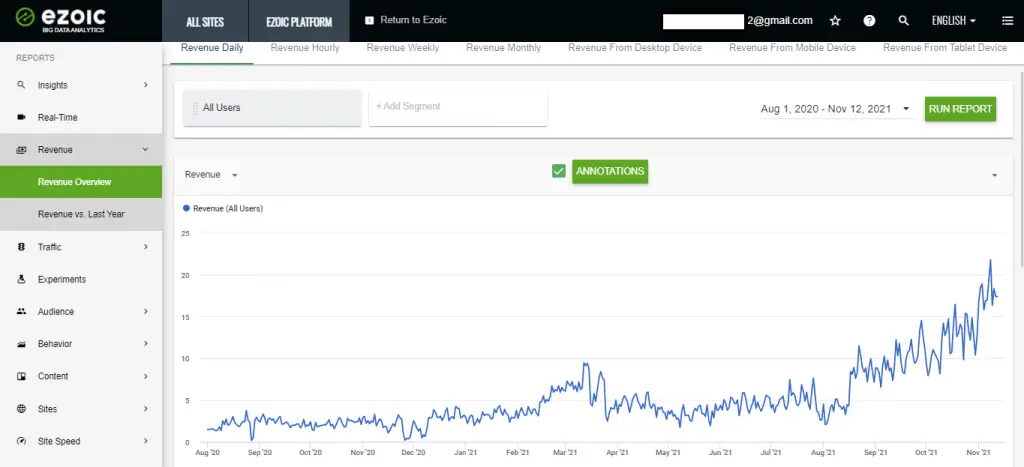
Task: Click the Ezoic logo
Action: point(60,20)
